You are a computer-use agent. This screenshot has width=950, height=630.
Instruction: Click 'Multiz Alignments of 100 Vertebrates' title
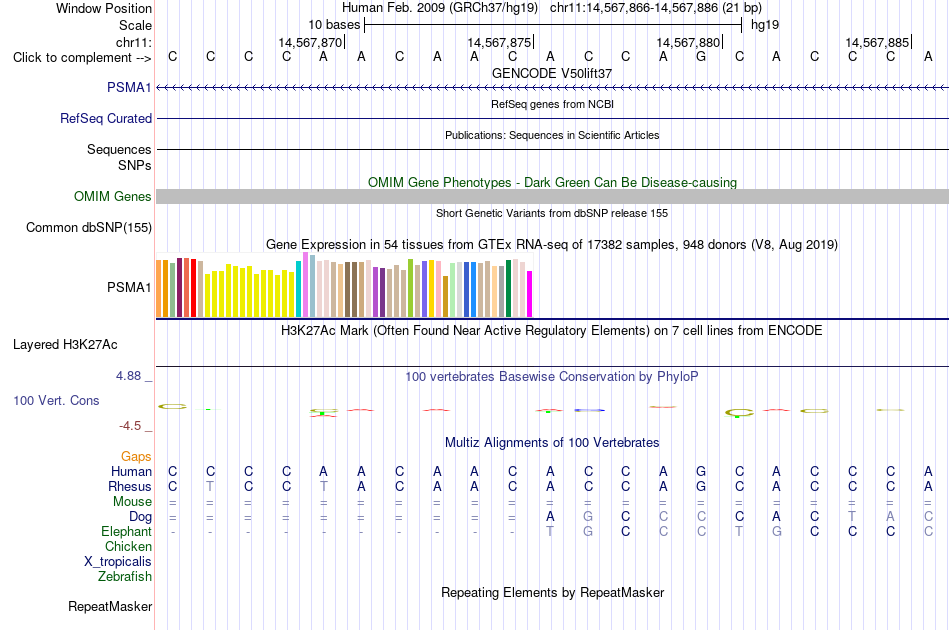(552, 443)
